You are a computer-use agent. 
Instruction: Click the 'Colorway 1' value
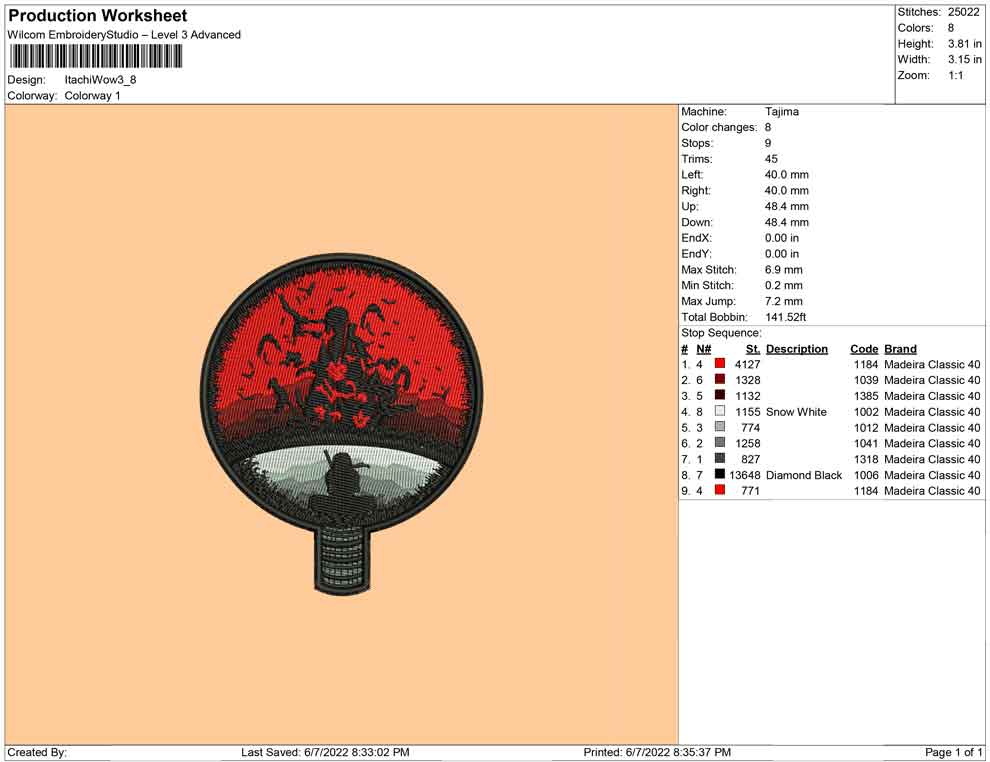(92, 96)
